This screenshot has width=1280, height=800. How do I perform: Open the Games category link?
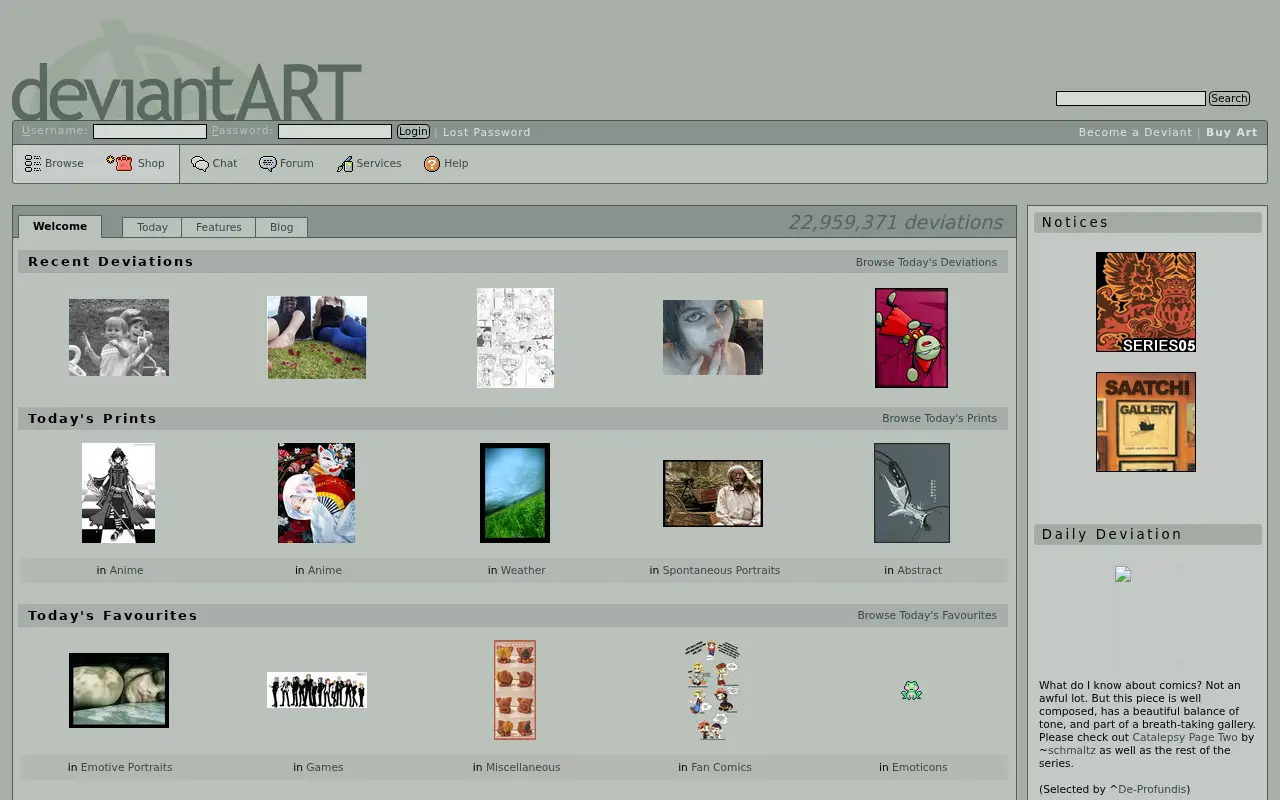pos(325,767)
